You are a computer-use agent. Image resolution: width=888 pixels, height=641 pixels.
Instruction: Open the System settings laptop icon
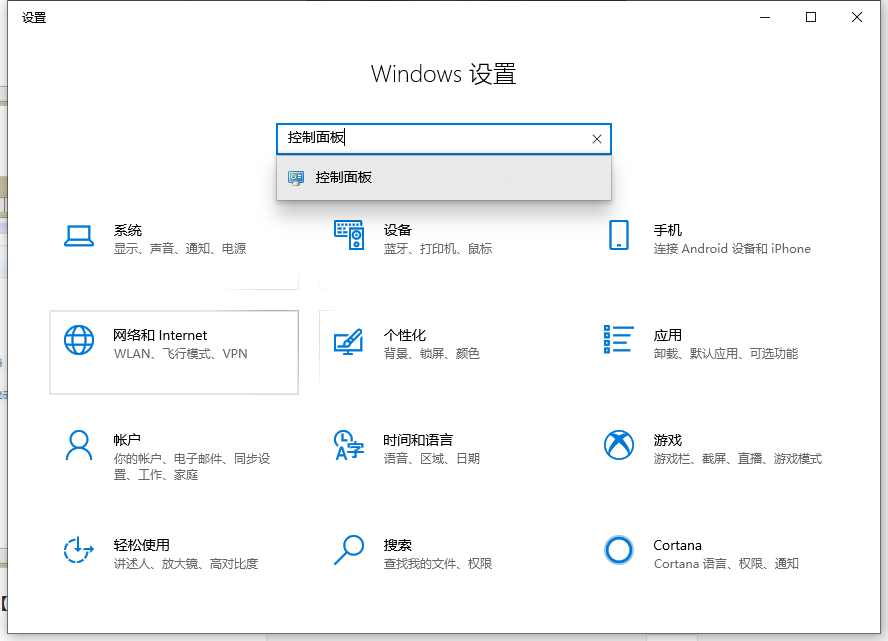pyautogui.click(x=79, y=236)
